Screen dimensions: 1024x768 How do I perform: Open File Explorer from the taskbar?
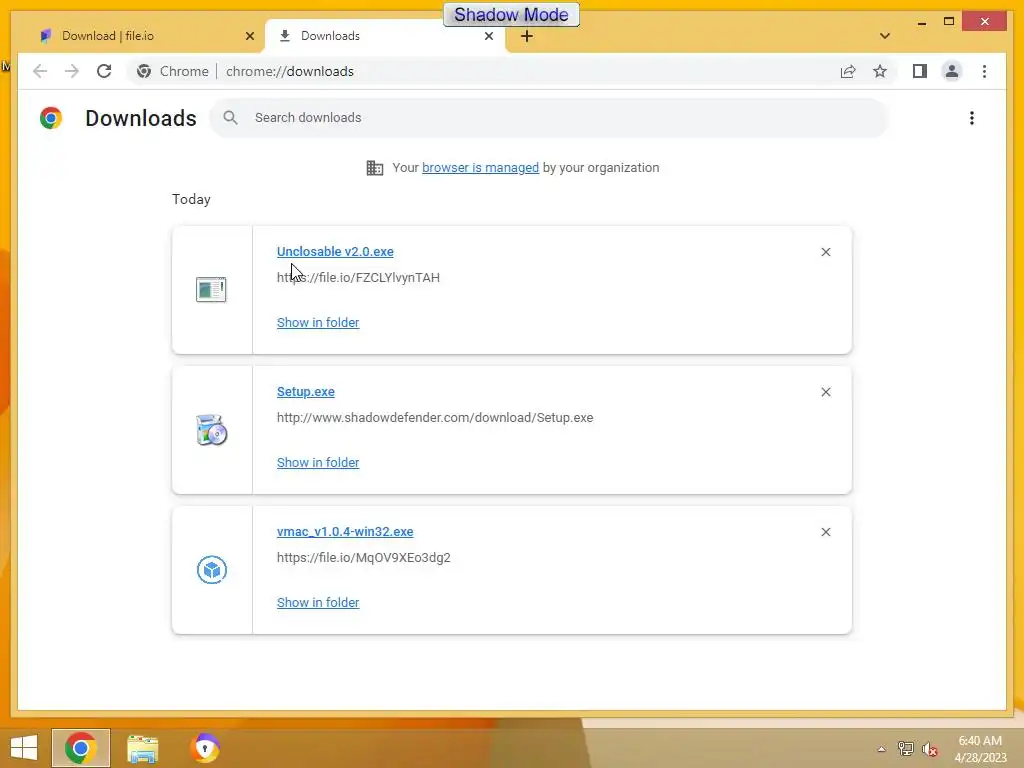tap(142, 748)
